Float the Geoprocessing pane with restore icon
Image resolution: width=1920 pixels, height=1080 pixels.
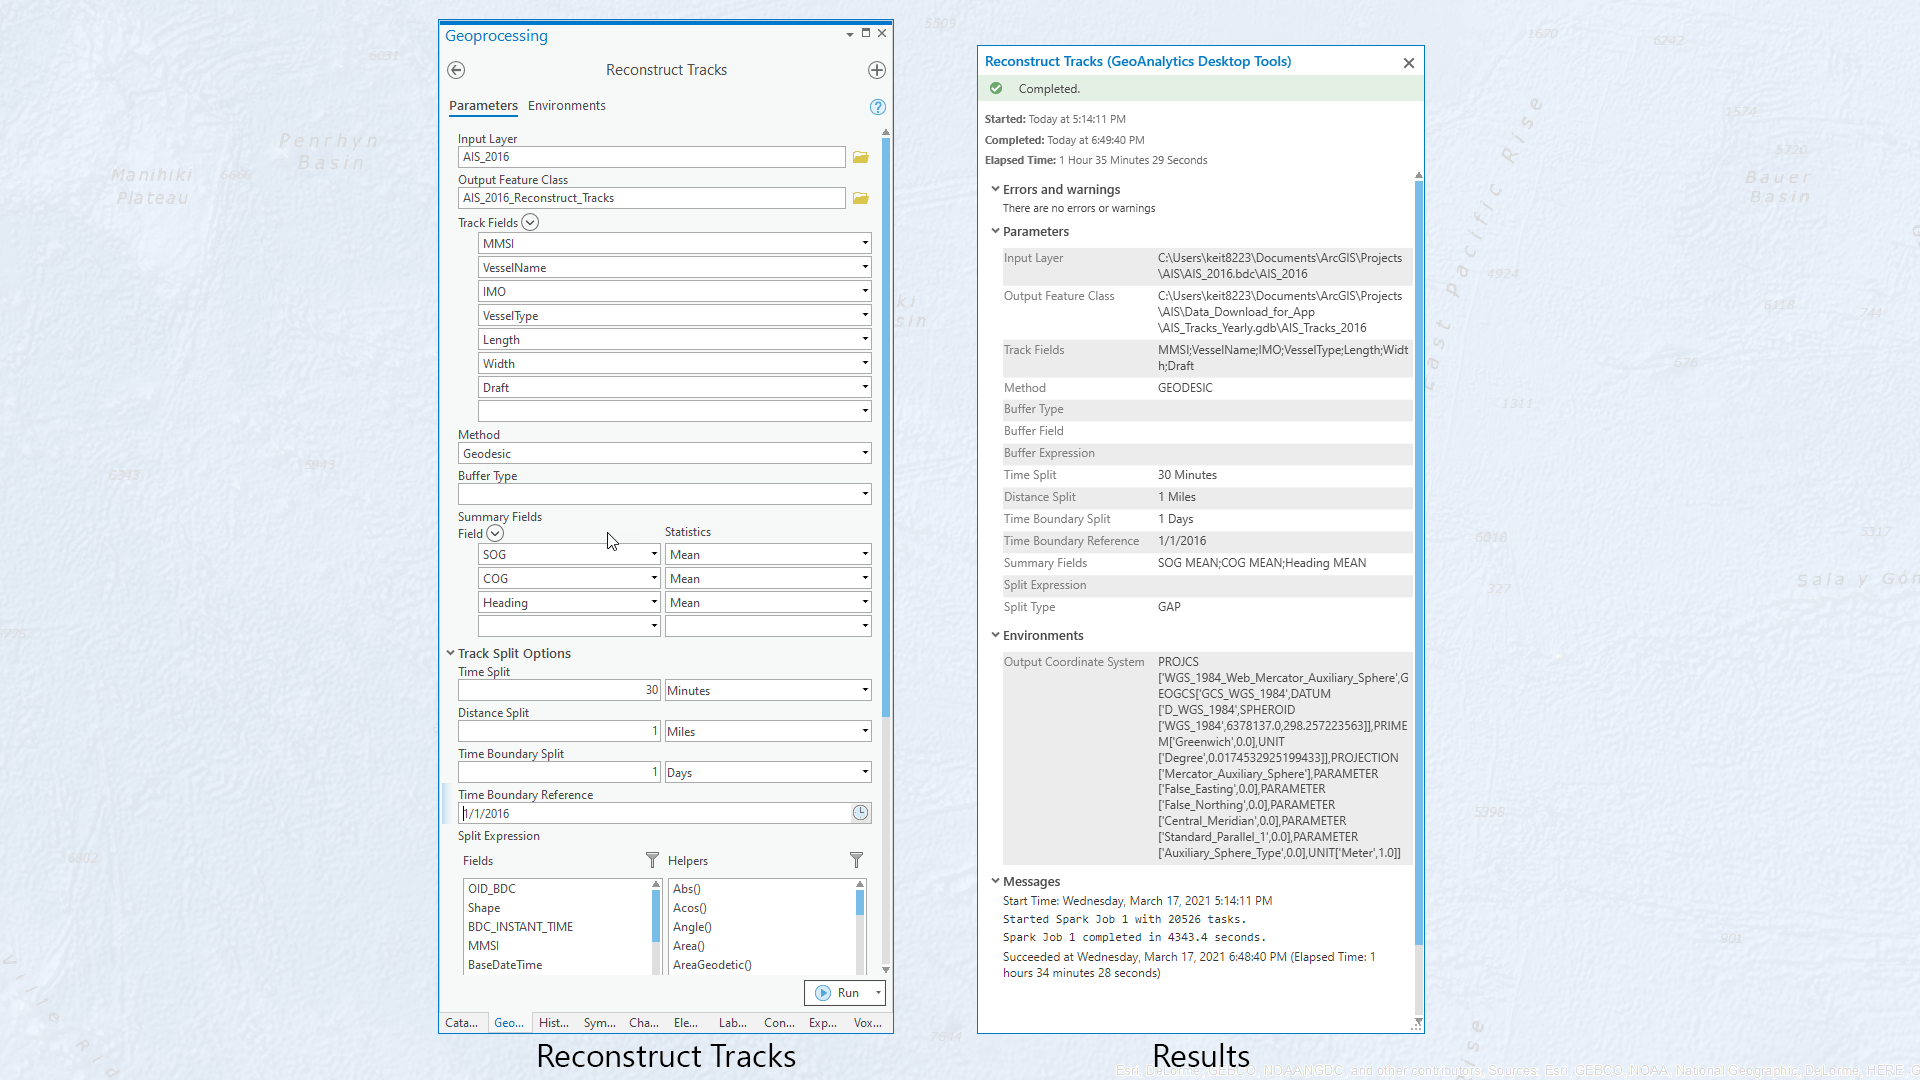[x=866, y=33]
